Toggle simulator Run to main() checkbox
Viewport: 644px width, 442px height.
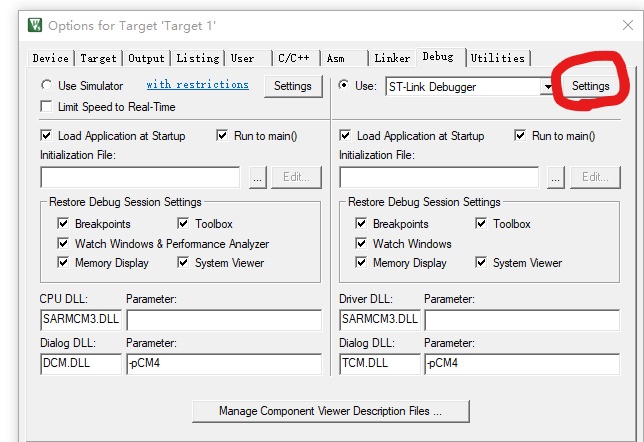click(x=222, y=136)
